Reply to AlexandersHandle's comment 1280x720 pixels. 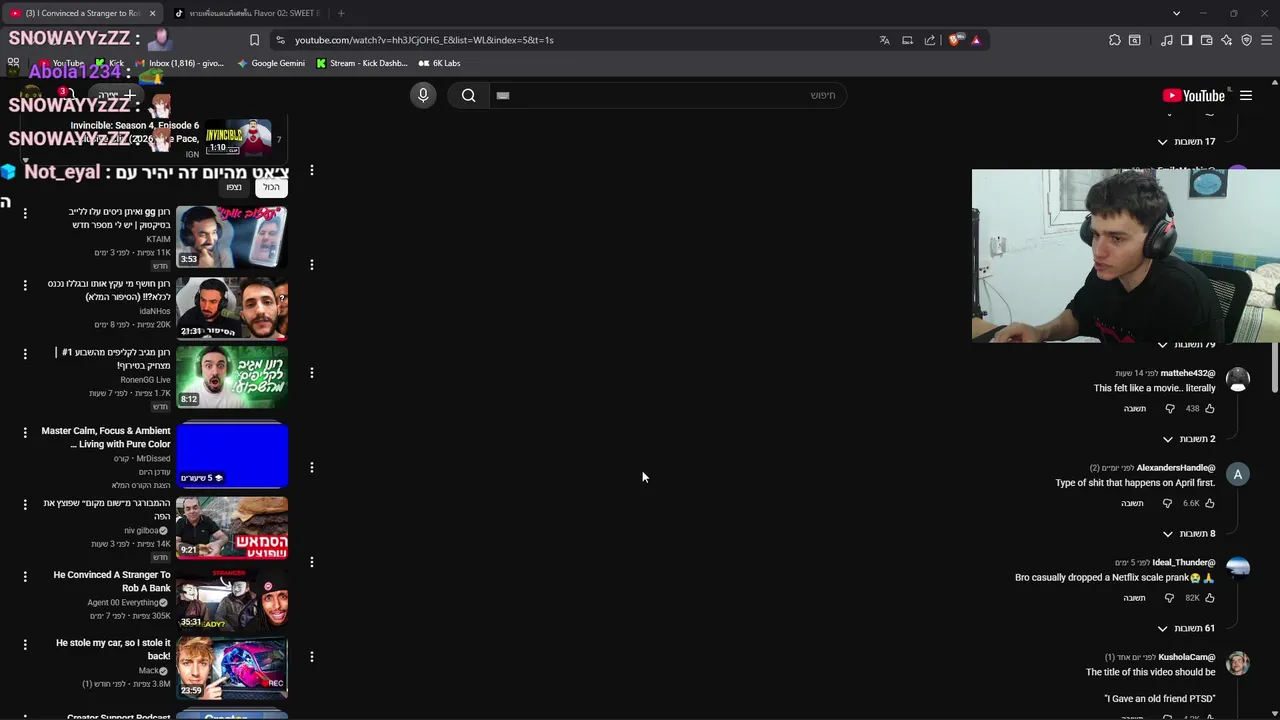pyautogui.click(x=1132, y=503)
